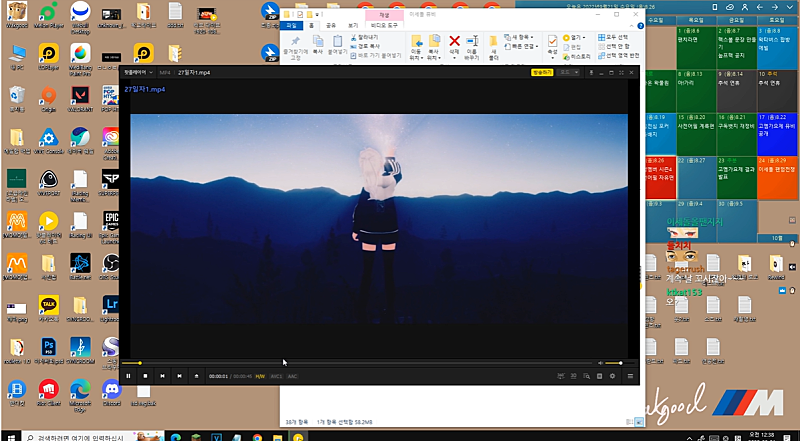Screen dimensions: 800x441
Task: Pause the video in PotPlayer
Action: [x=128, y=376]
